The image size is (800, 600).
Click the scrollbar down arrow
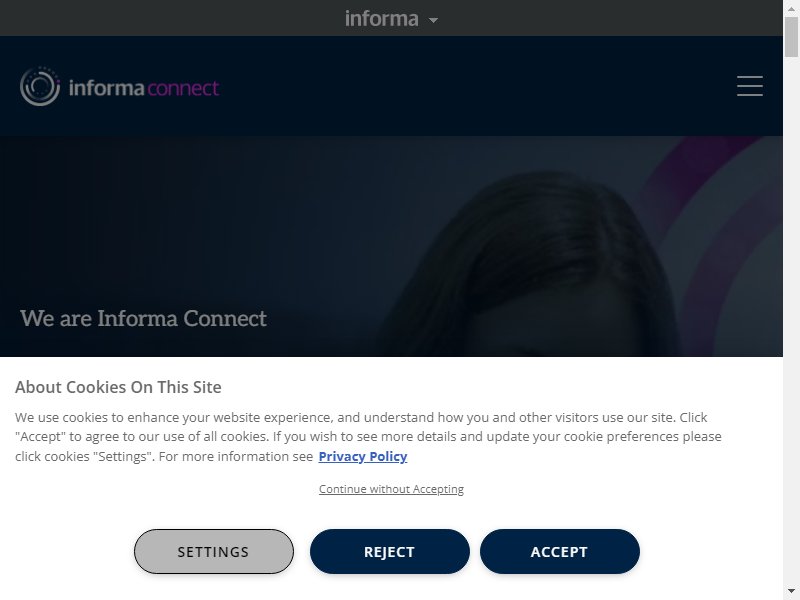click(x=791, y=592)
